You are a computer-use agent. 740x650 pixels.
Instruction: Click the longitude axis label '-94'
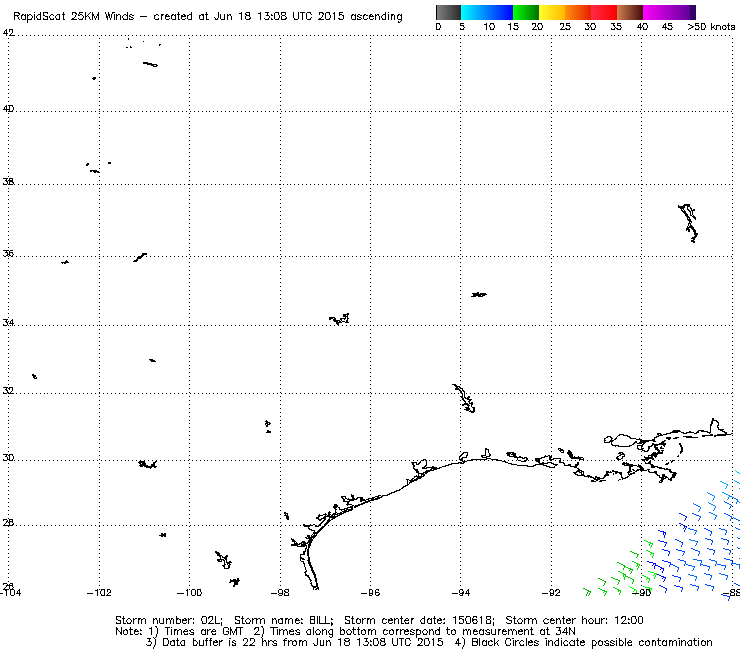461,593
